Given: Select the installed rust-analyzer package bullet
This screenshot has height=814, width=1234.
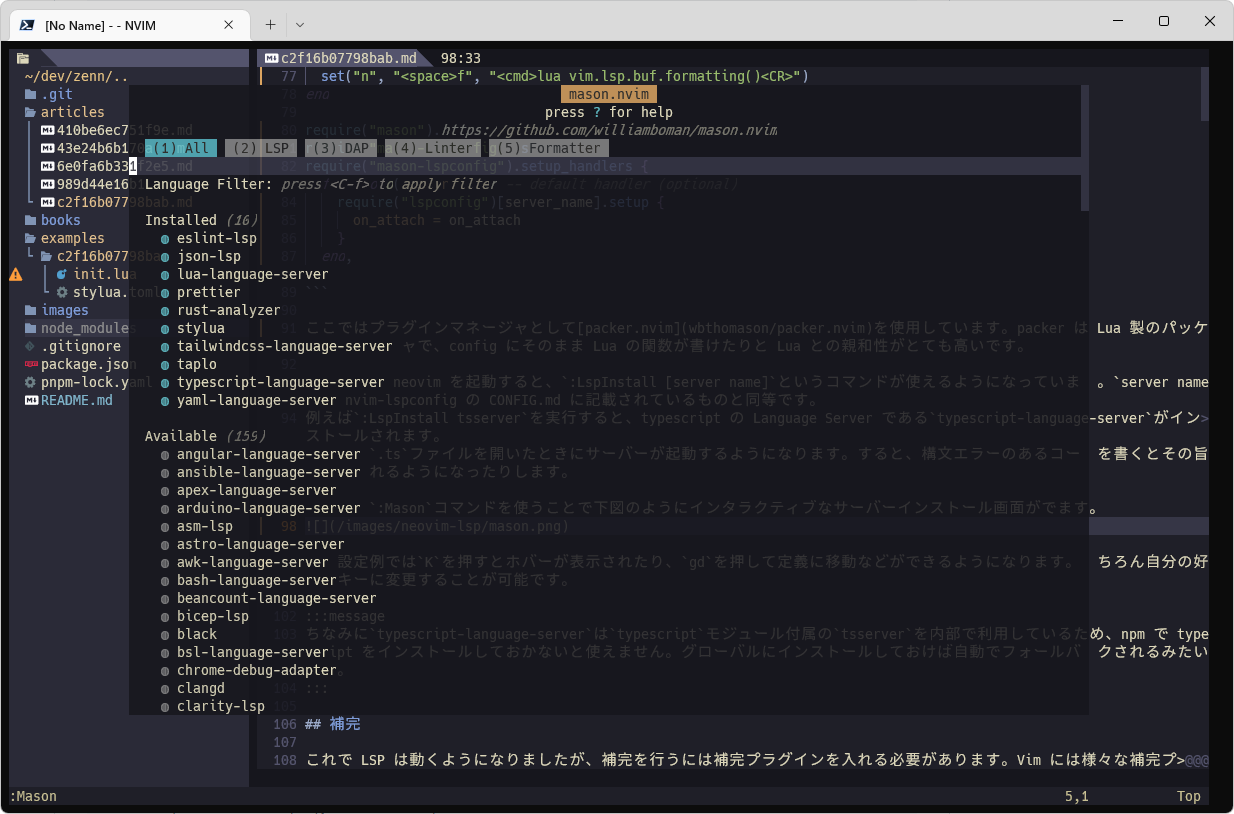Looking at the screenshot, I should coord(165,310).
